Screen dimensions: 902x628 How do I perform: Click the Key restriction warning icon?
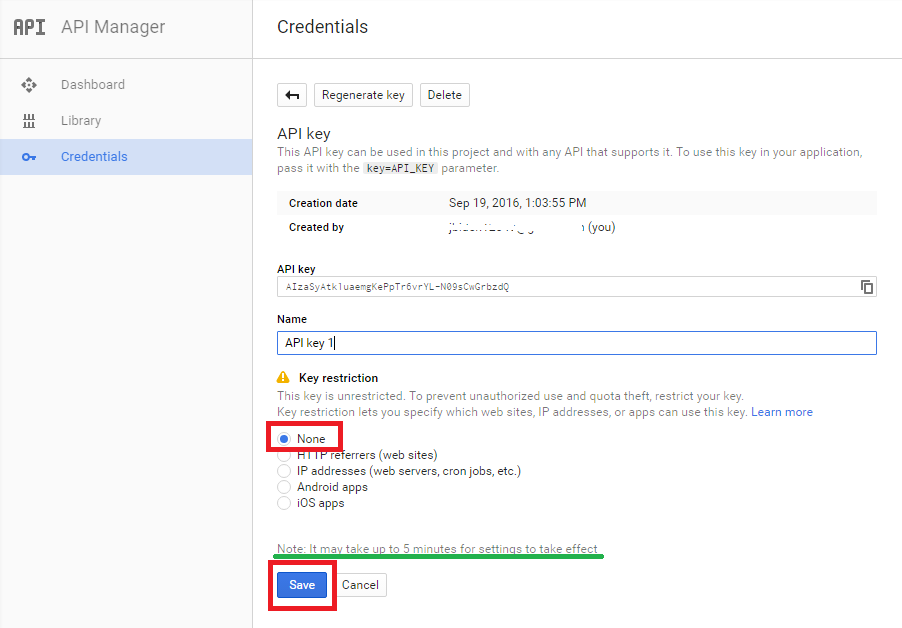coord(283,378)
